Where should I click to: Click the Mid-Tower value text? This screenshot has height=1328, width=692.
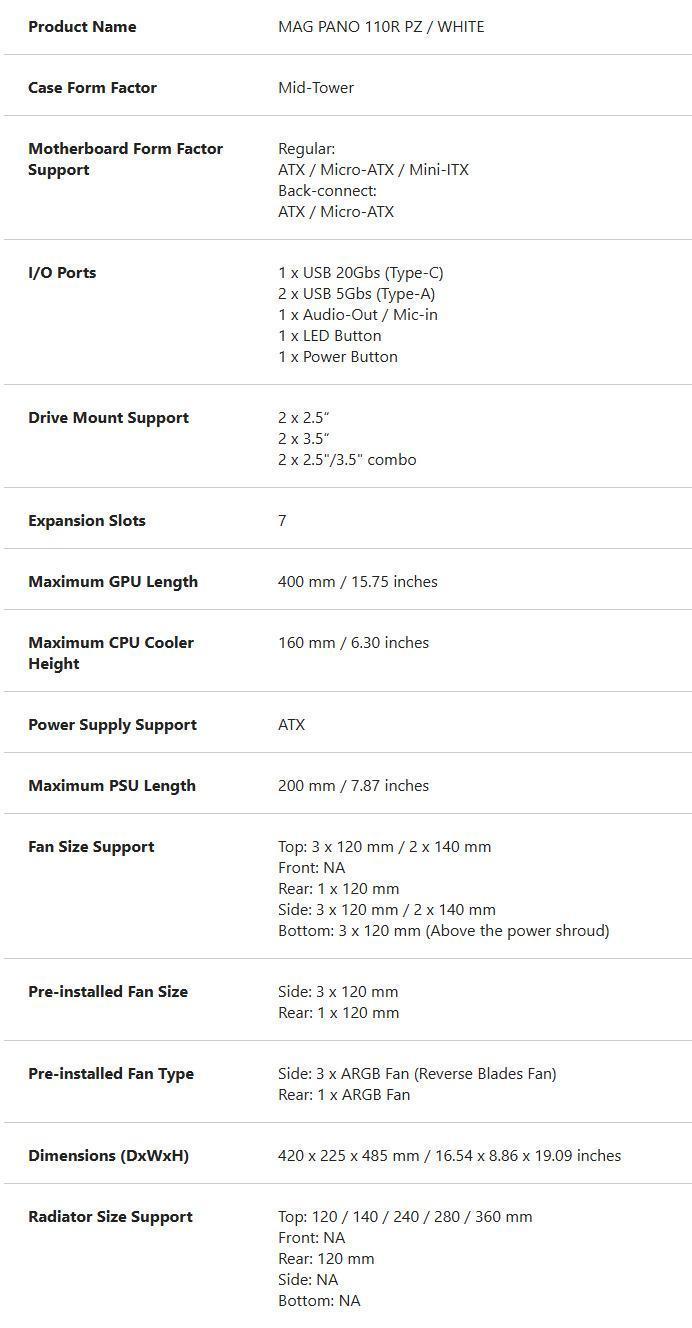coord(316,88)
